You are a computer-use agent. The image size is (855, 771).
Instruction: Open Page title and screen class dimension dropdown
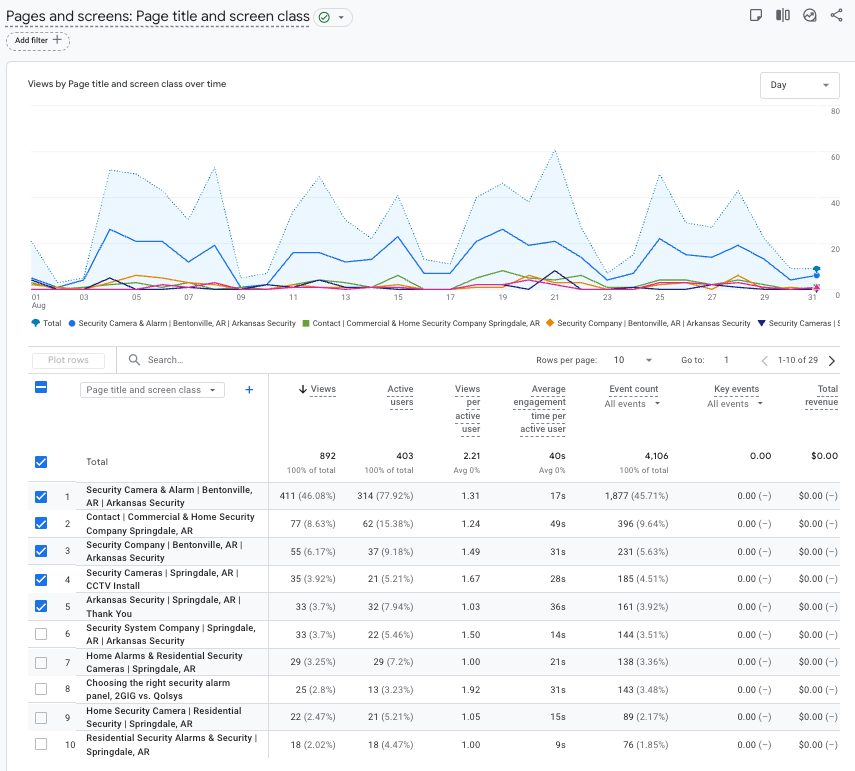pyautogui.click(x=152, y=390)
